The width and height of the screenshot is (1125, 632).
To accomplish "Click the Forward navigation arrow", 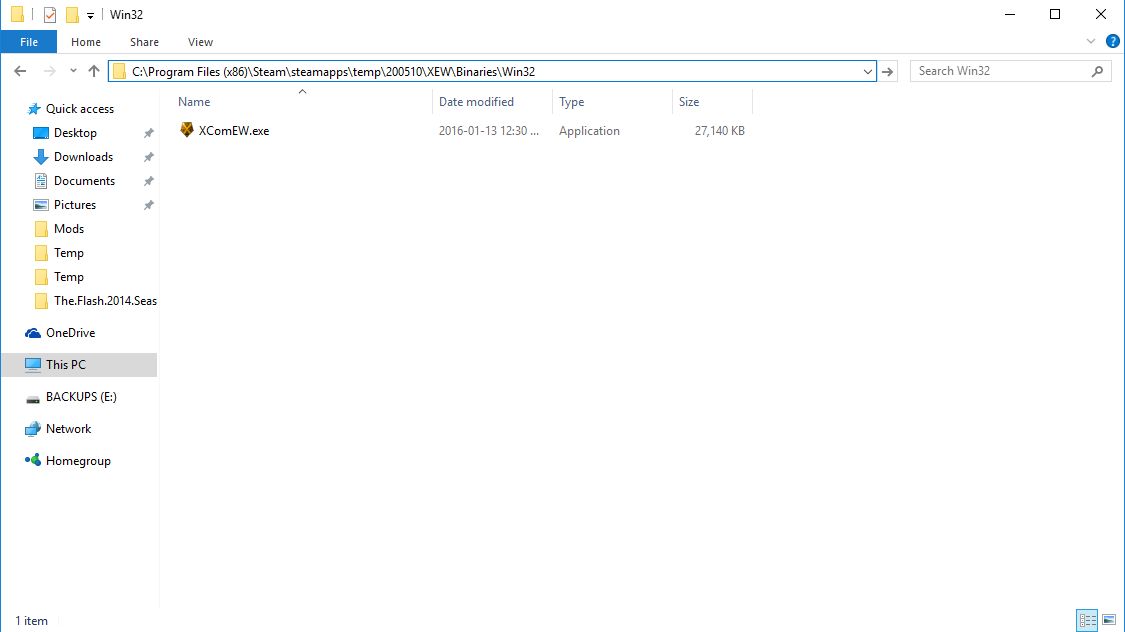I will click(50, 71).
